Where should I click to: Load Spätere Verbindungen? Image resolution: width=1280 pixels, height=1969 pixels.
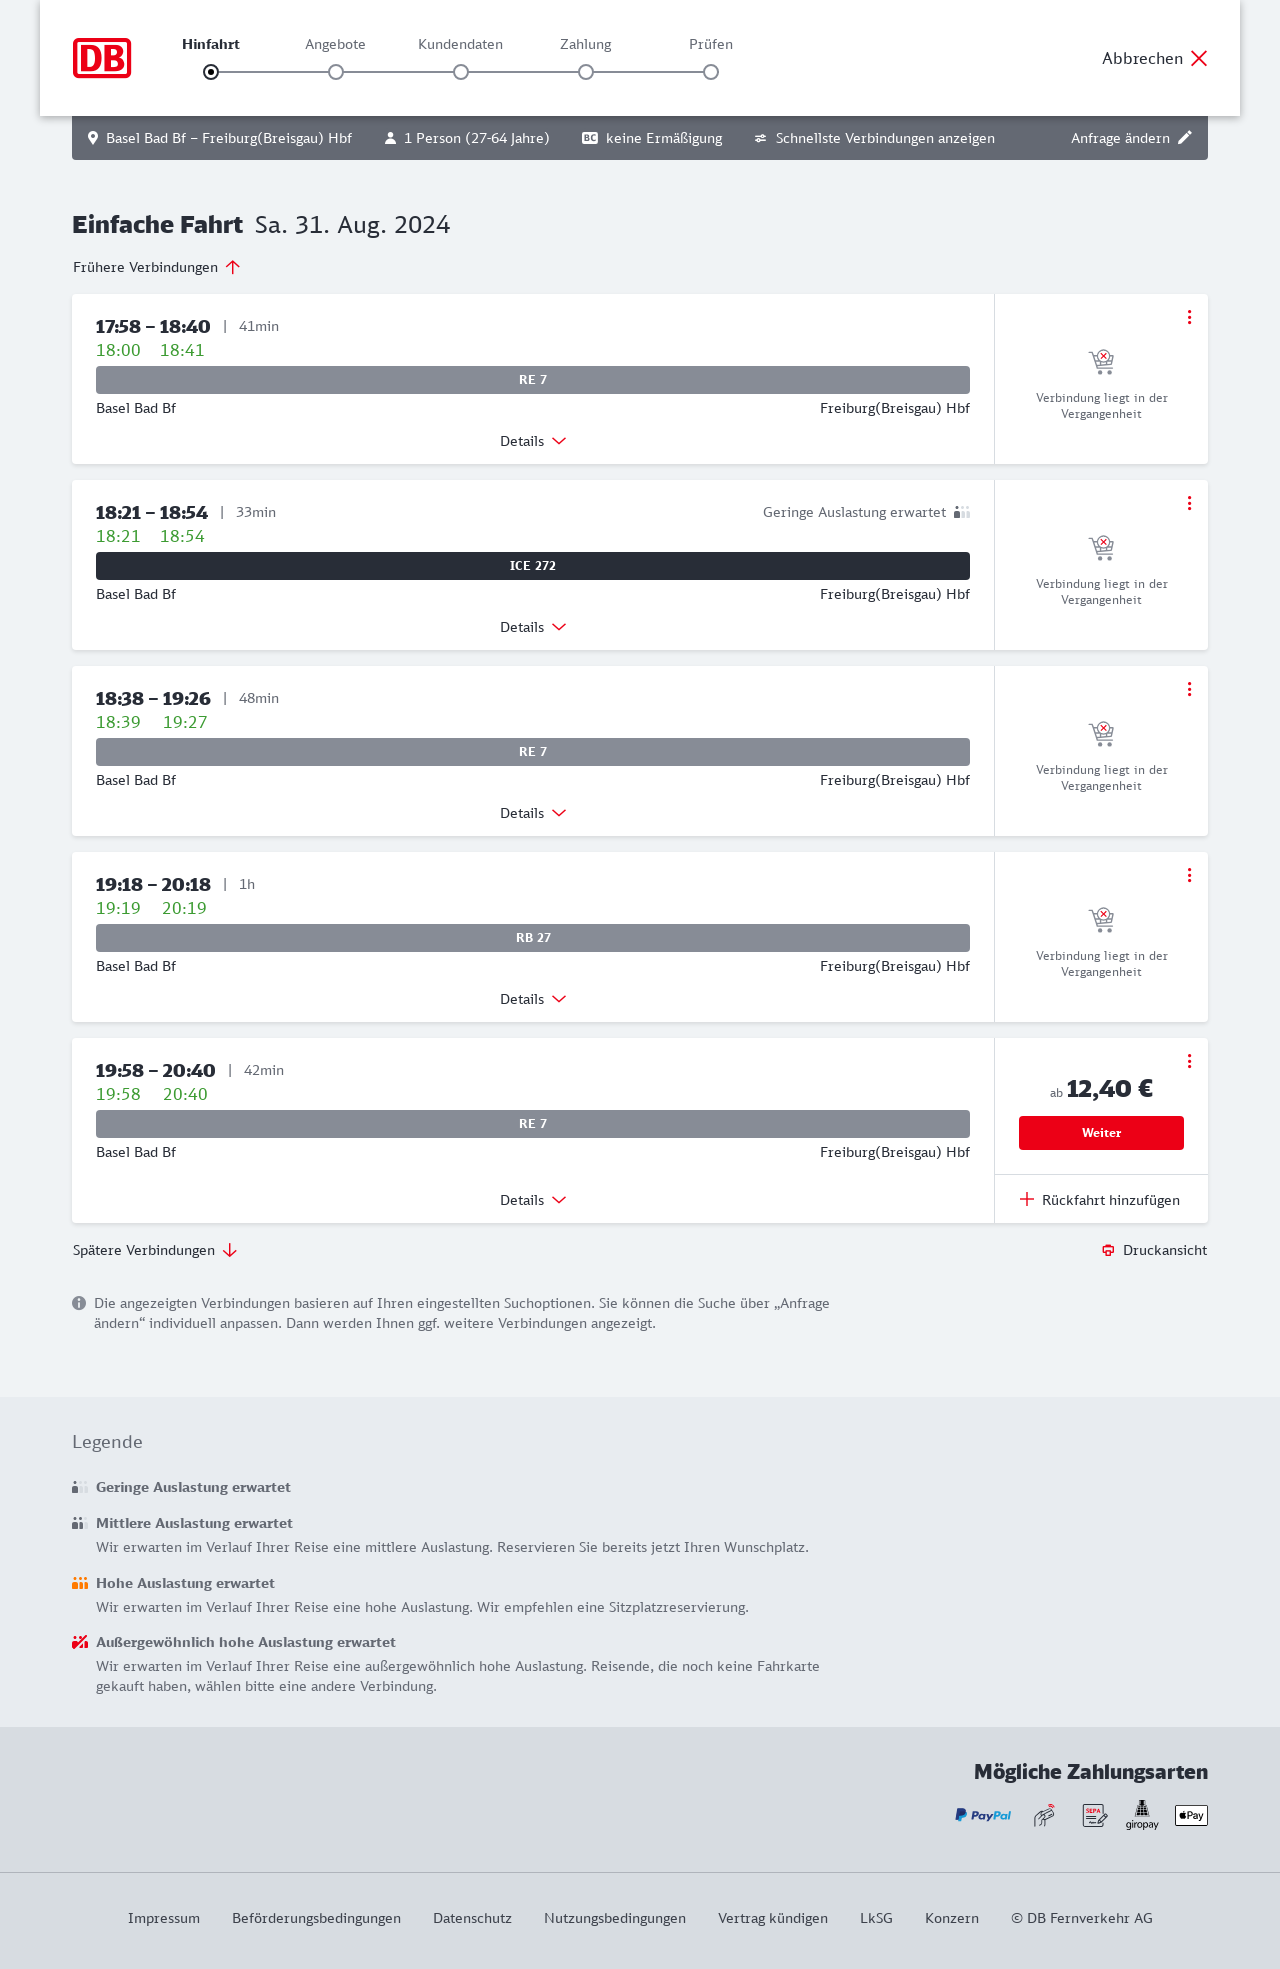tap(154, 1250)
